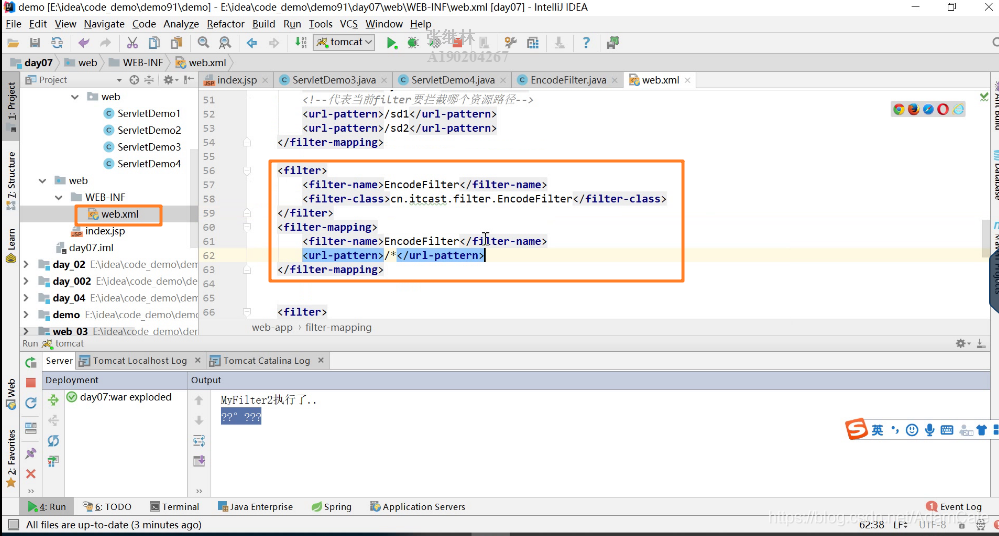Toggle soft-wrap icon in Output pane
Viewport: 999px width, 536px height.
199,441
